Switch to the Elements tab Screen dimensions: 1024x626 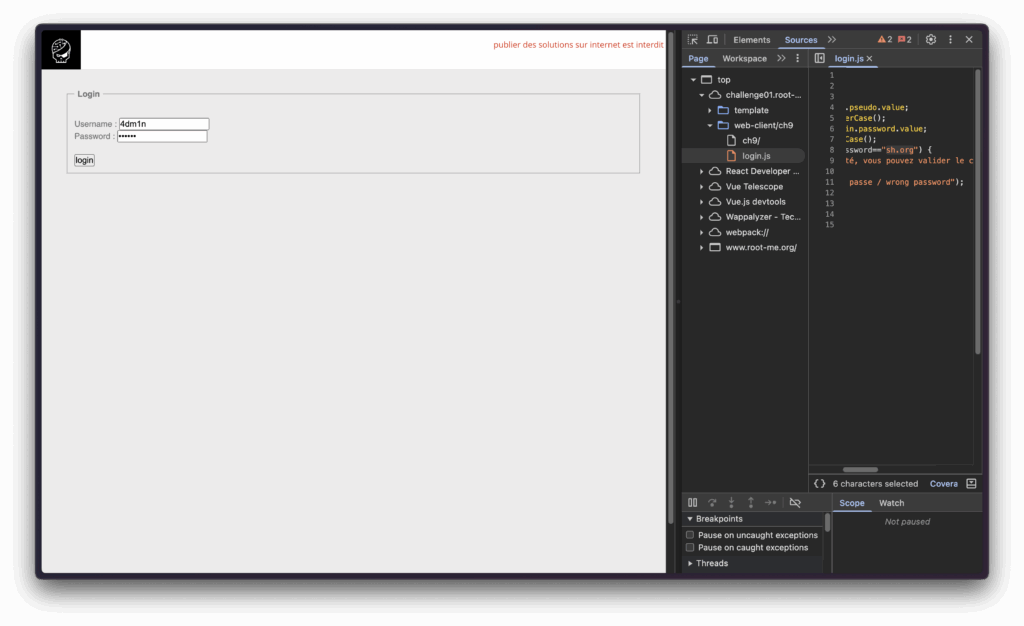(x=751, y=40)
